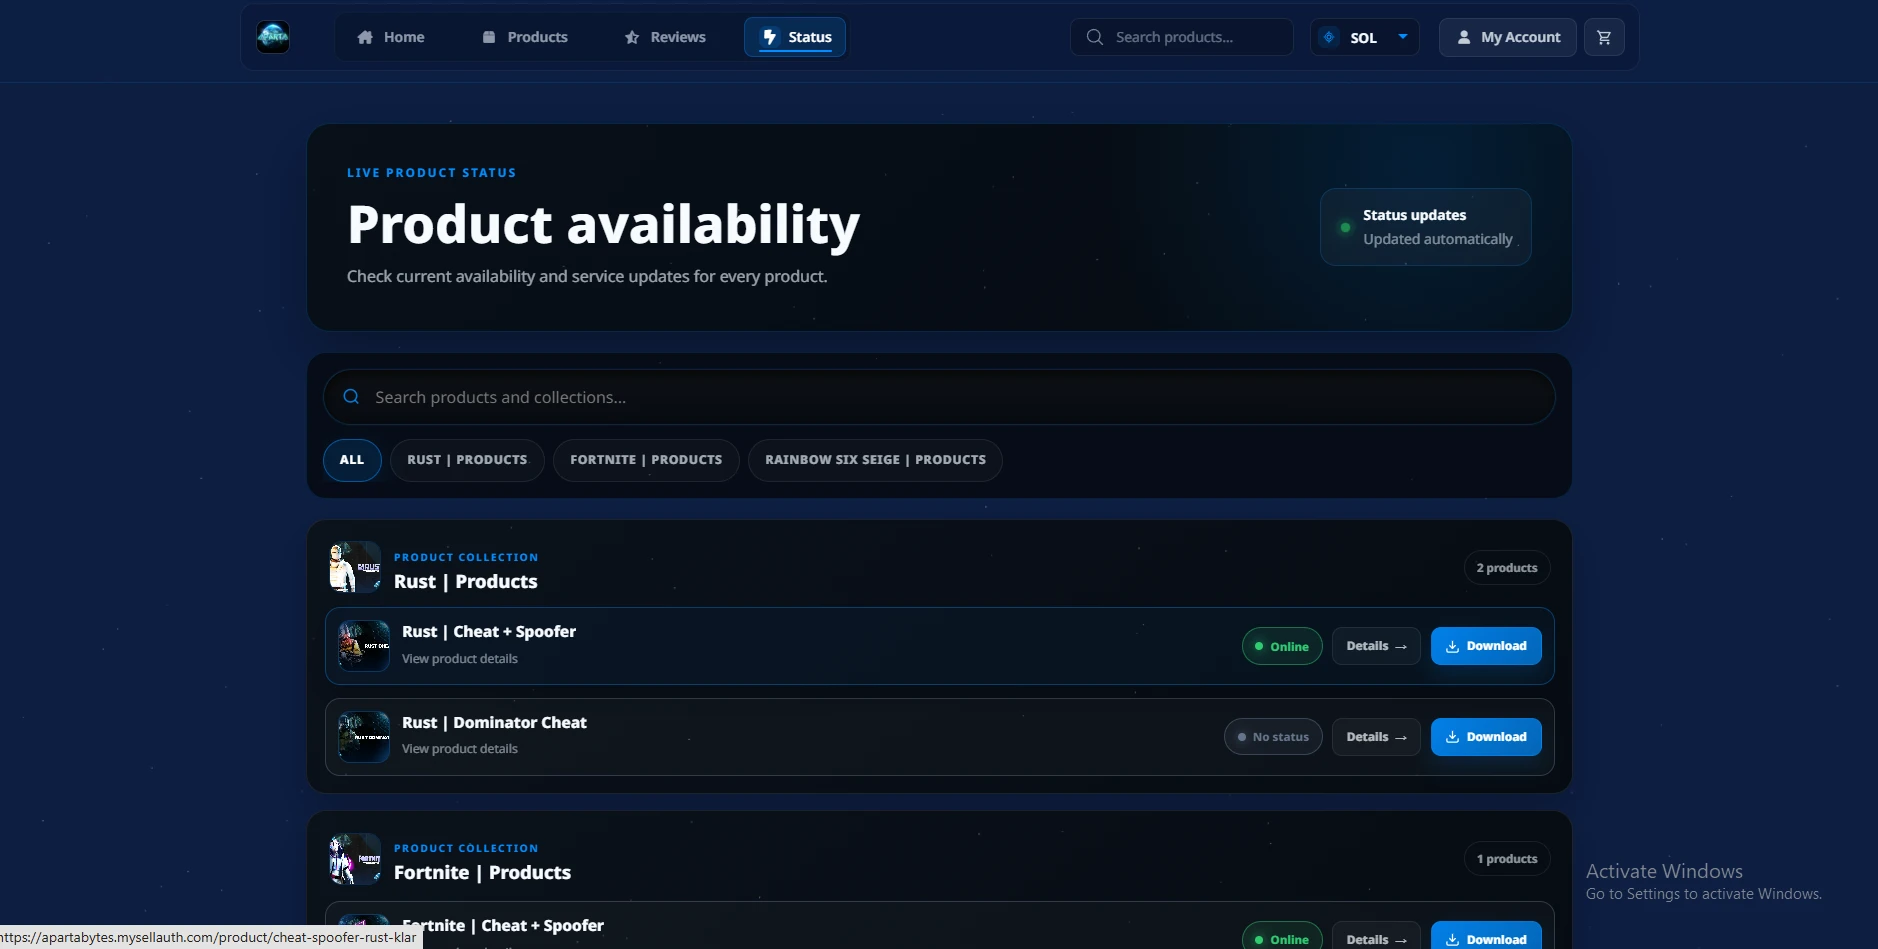Open the Reviews page
Image resolution: width=1878 pixels, height=949 pixels.
tap(665, 37)
